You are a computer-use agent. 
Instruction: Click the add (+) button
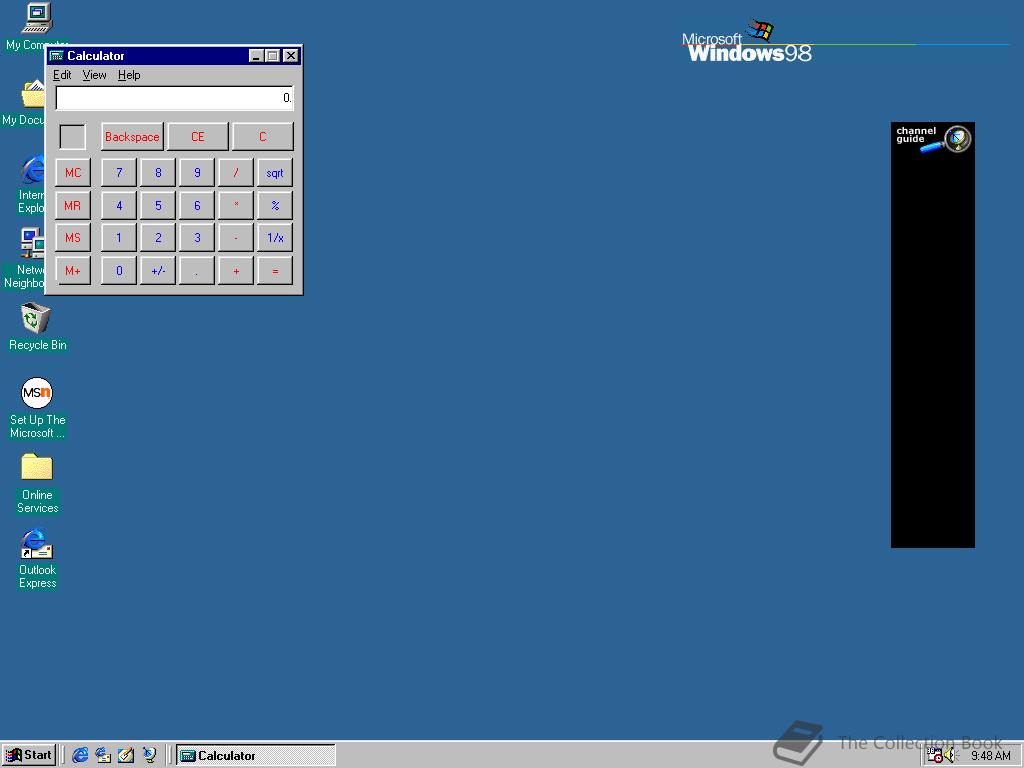[x=236, y=270]
